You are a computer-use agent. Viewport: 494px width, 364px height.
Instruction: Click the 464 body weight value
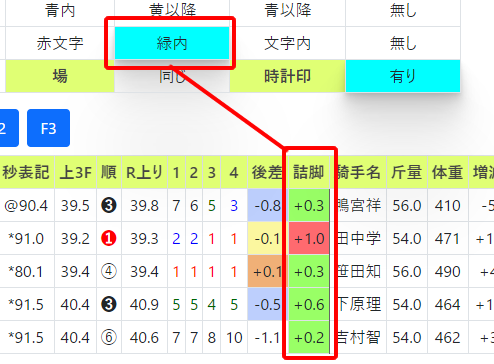[448, 305]
